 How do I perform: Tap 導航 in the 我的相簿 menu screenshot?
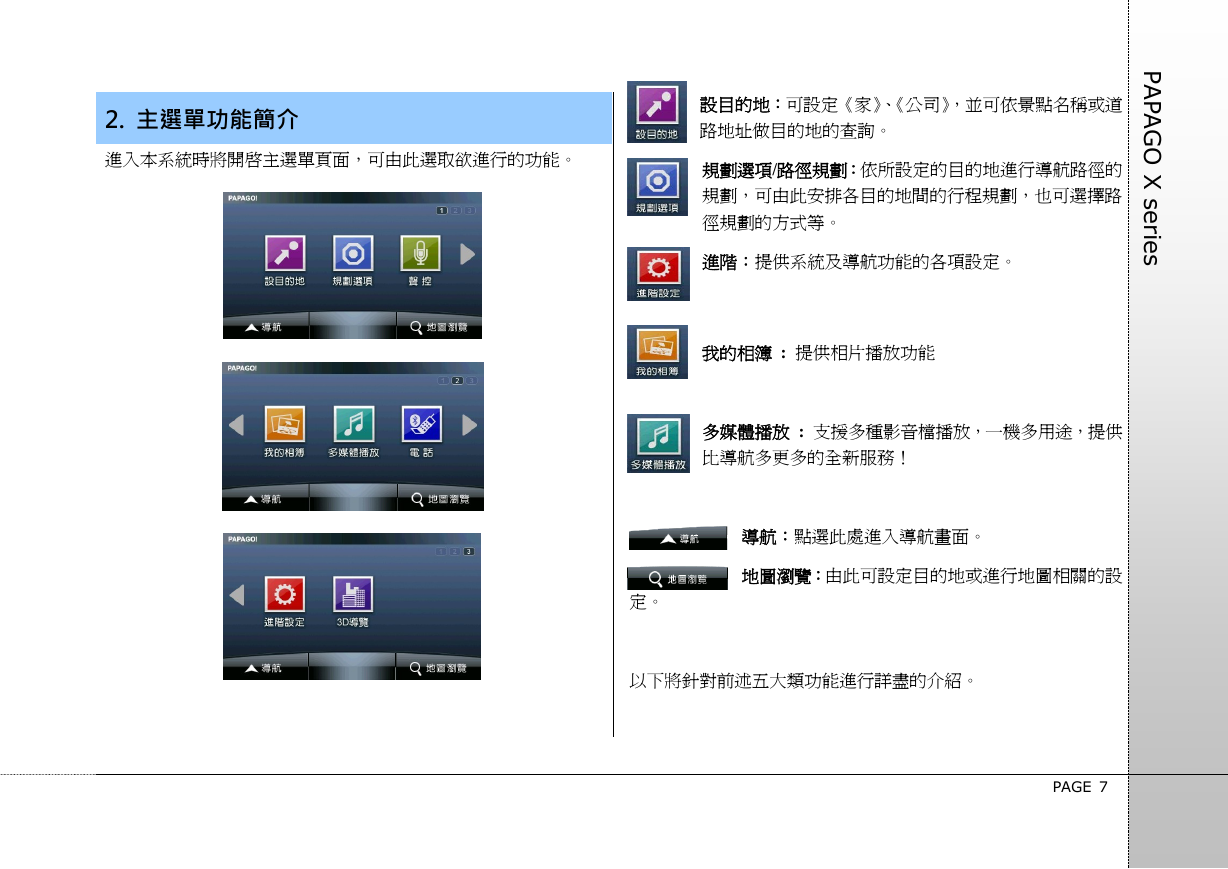click(265, 499)
